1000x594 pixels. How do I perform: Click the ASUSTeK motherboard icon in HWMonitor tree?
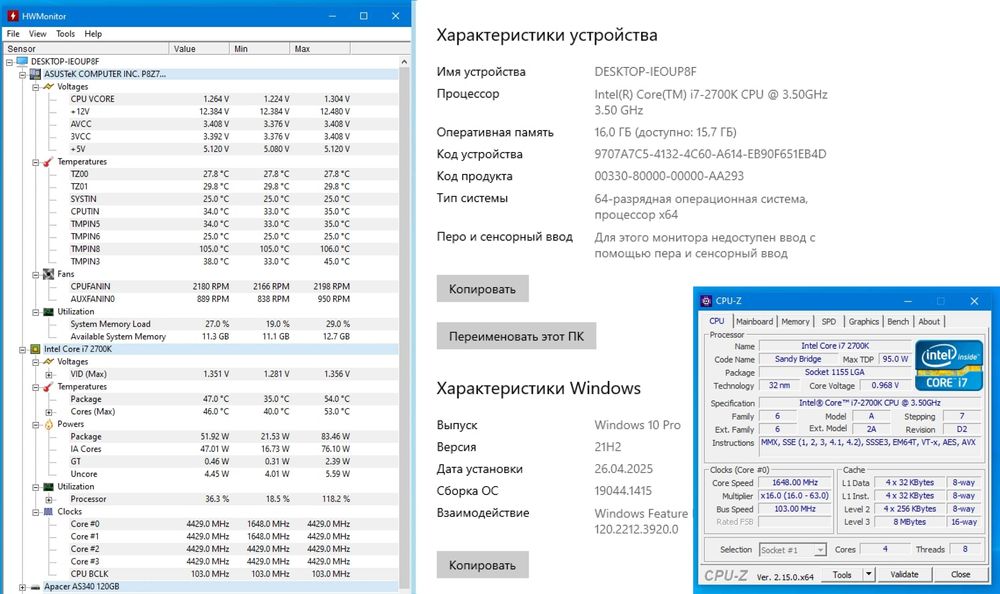point(35,74)
